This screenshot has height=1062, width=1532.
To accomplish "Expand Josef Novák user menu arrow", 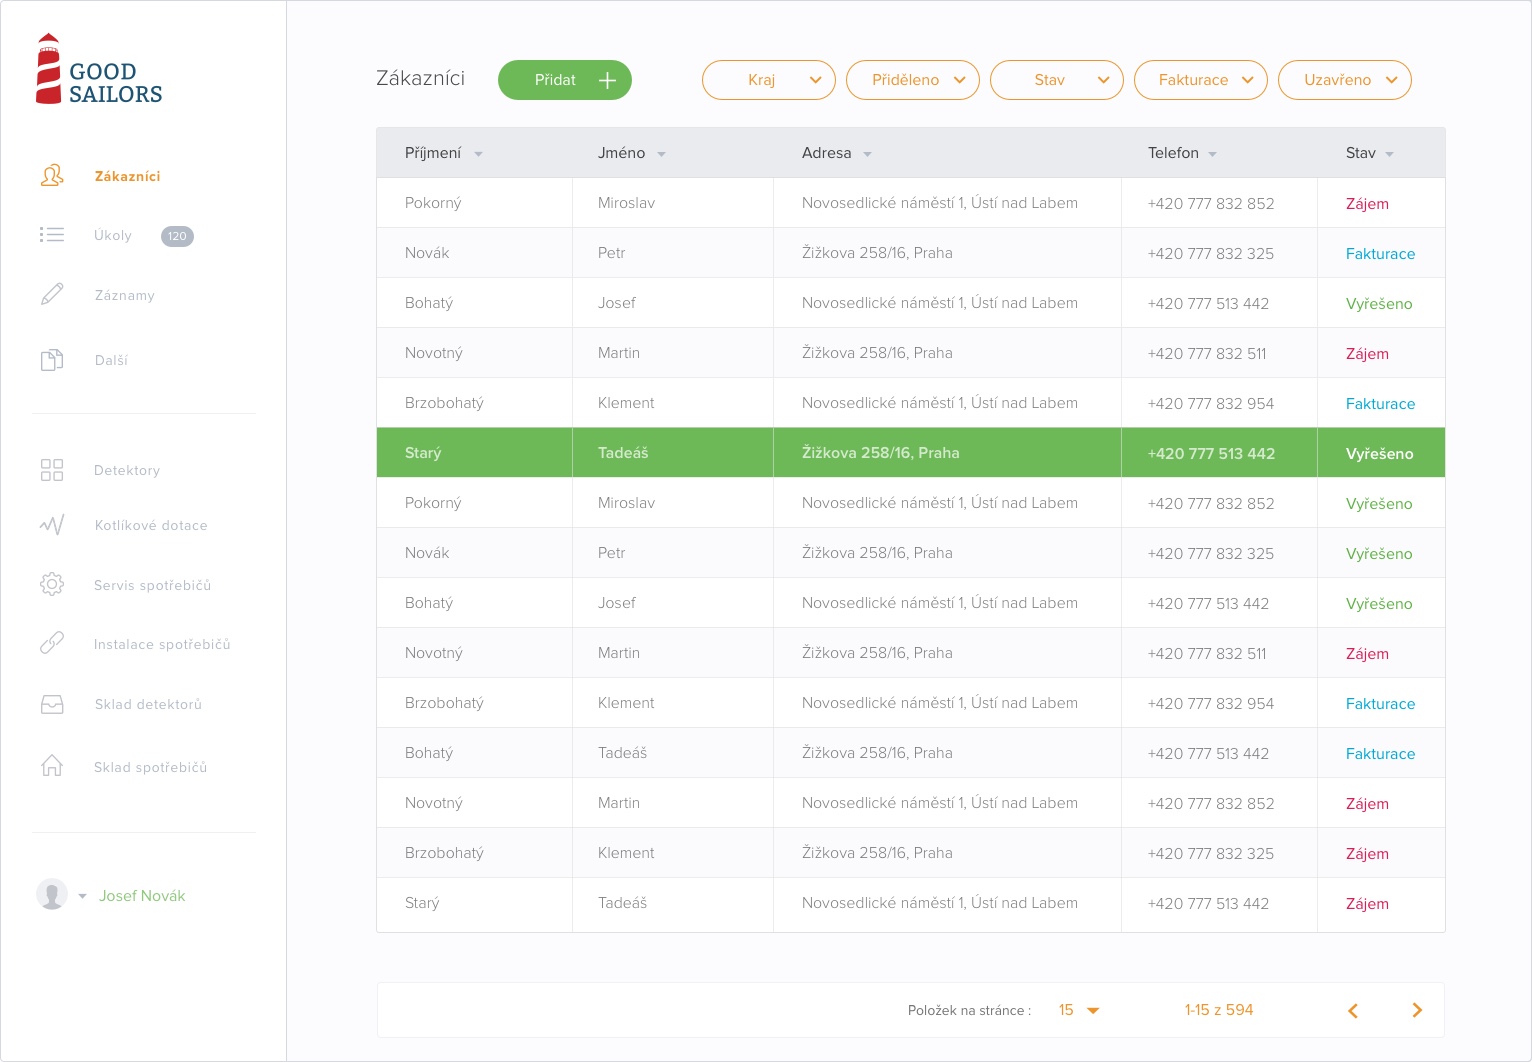I will pos(82,896).
